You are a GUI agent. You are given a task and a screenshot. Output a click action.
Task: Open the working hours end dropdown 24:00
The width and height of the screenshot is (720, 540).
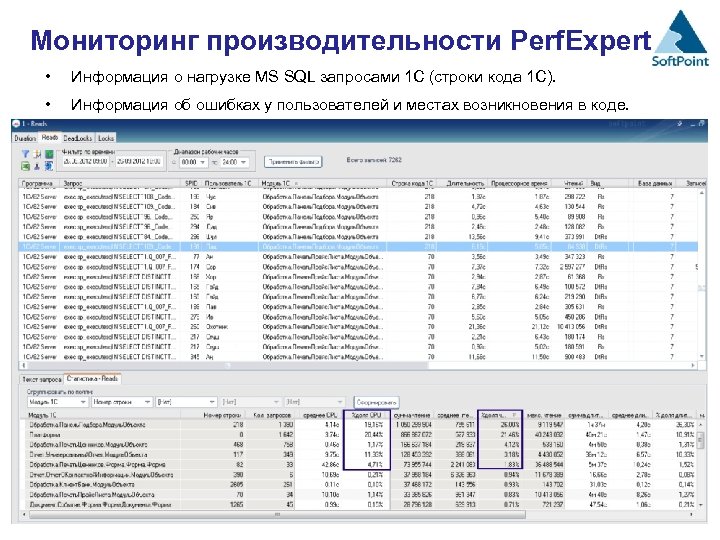[x=234, y=163]
